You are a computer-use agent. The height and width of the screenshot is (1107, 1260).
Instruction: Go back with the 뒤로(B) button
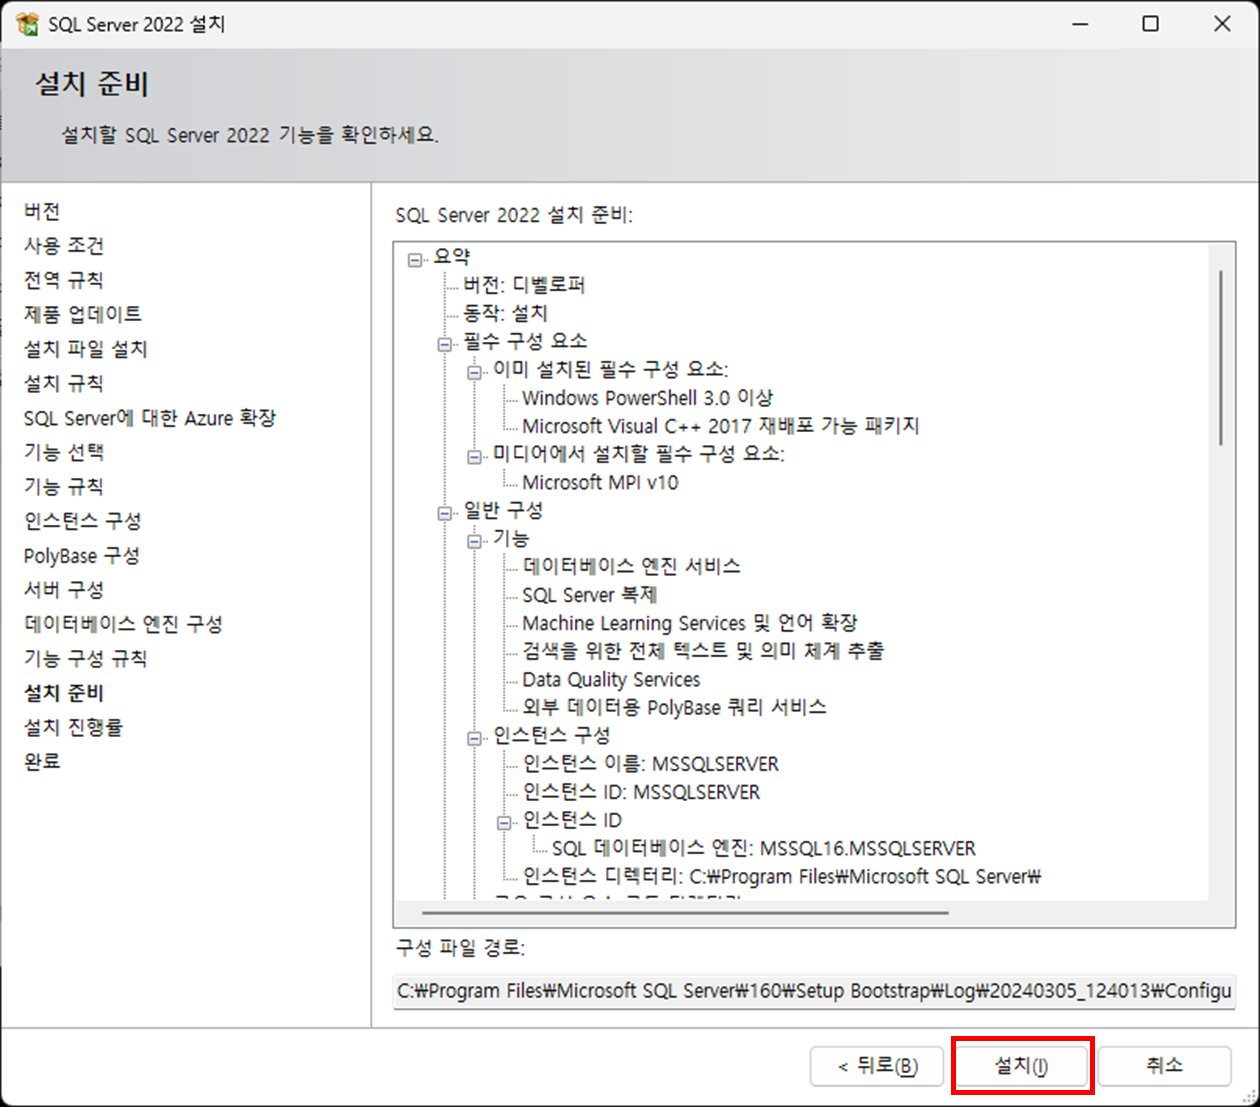(878, 1066)
